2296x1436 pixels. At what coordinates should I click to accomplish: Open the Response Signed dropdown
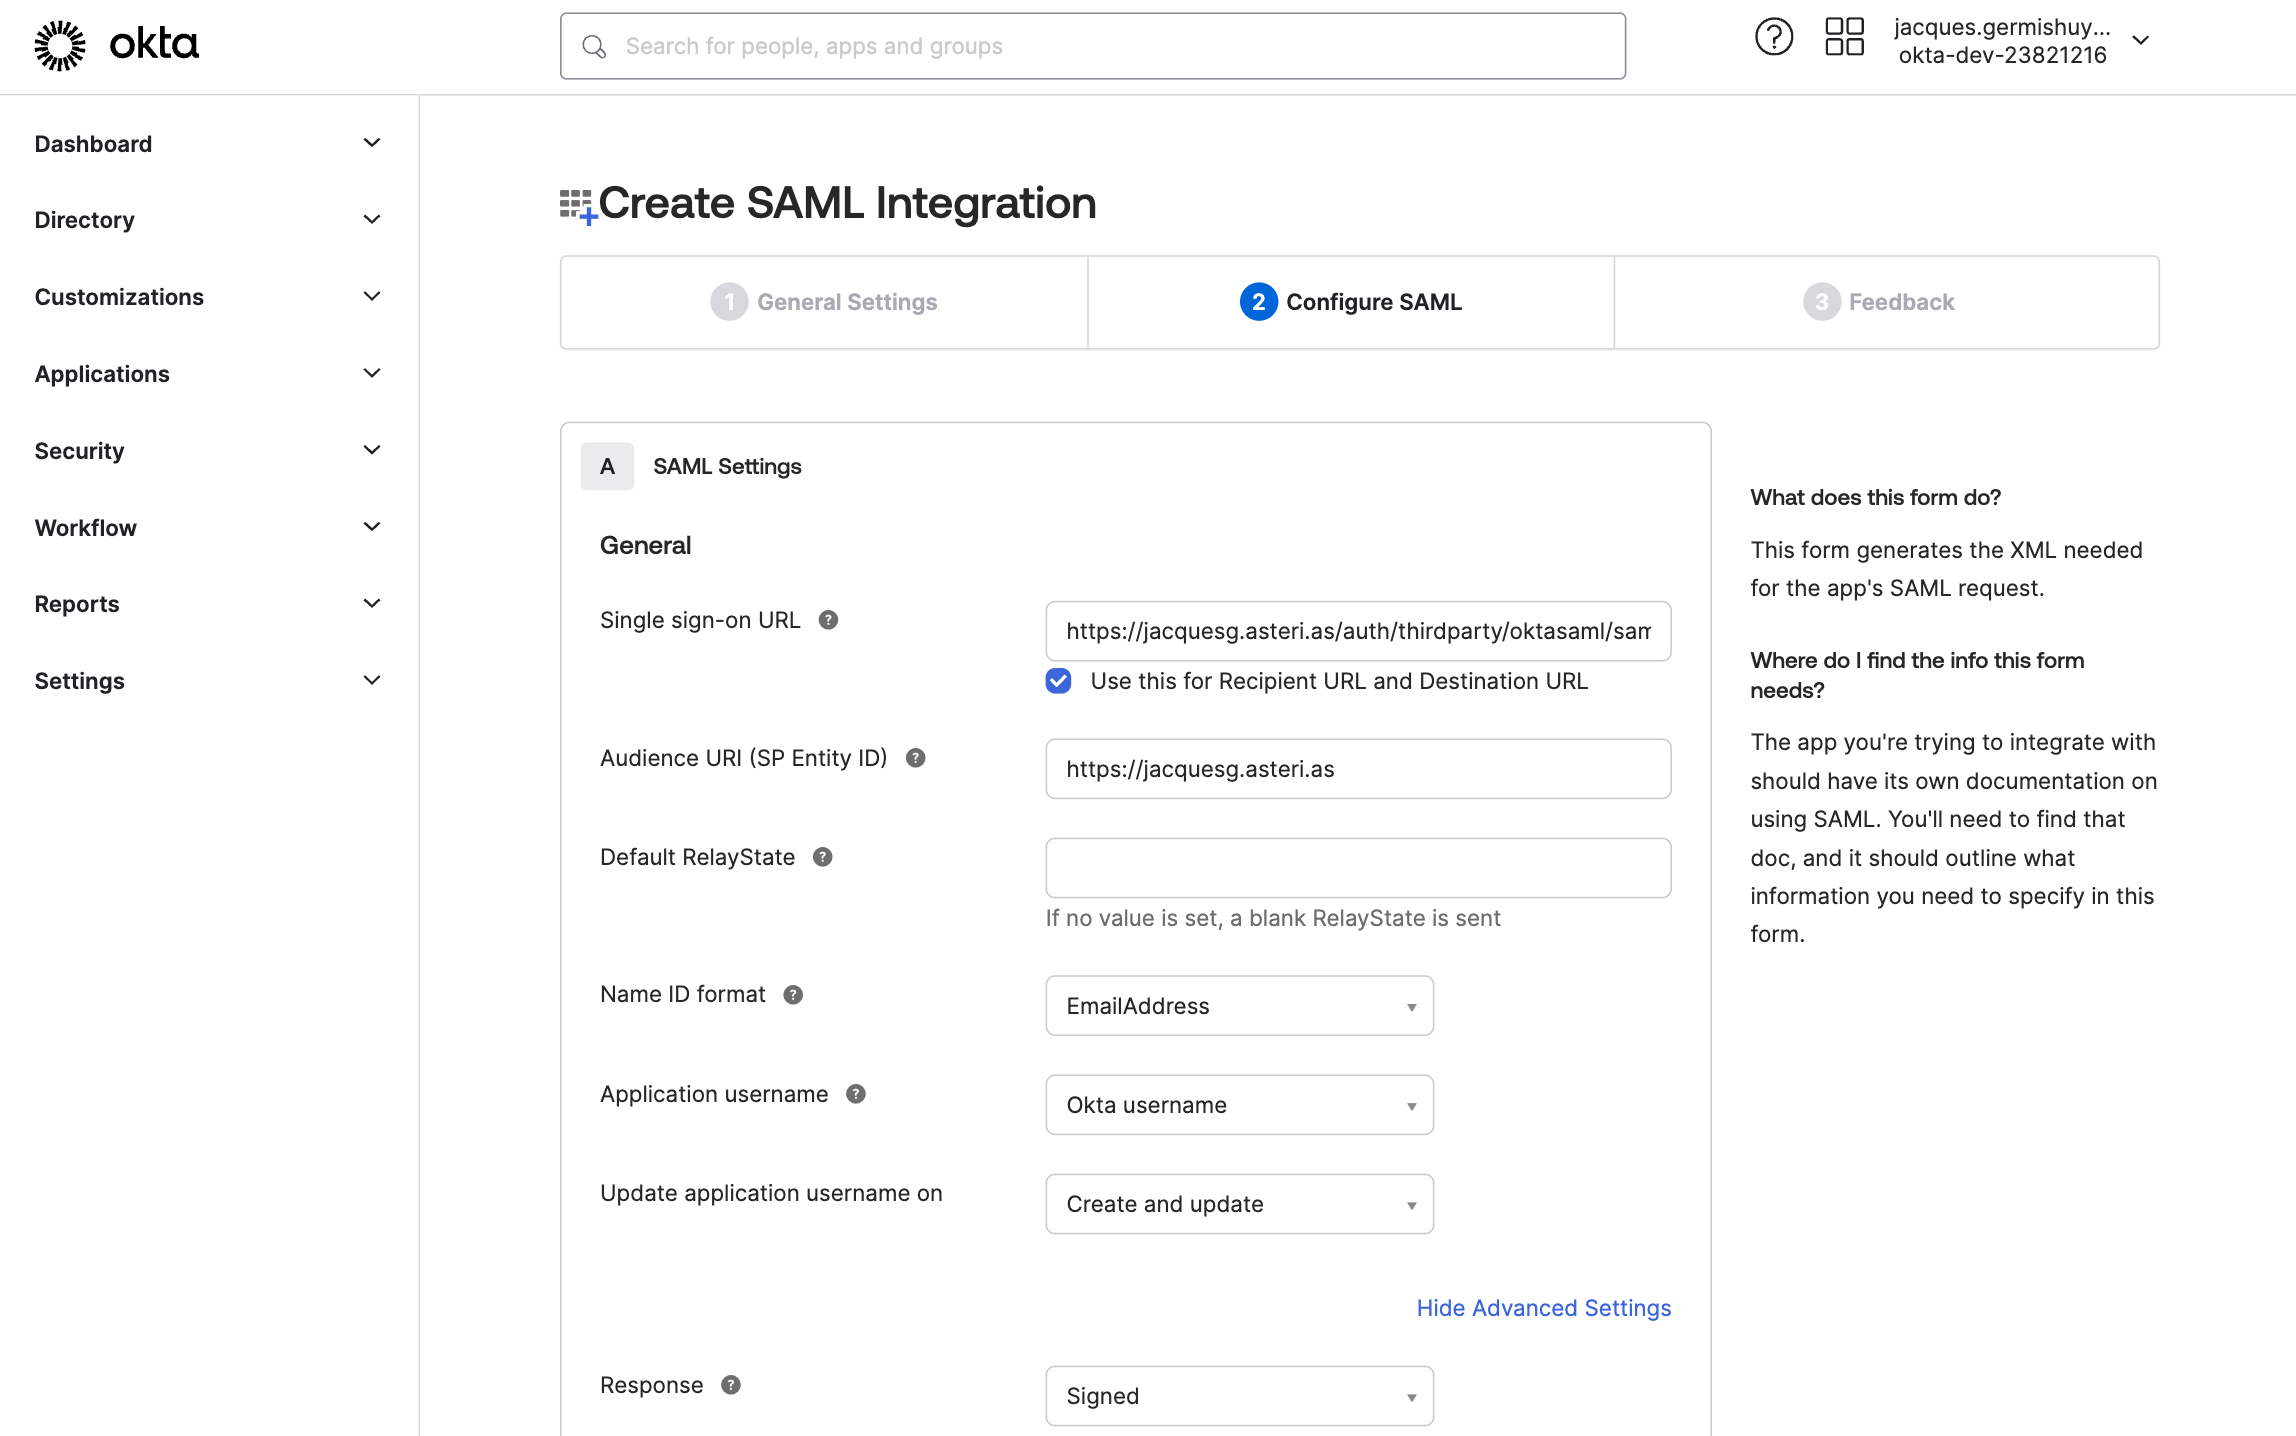point(1239,1396)
